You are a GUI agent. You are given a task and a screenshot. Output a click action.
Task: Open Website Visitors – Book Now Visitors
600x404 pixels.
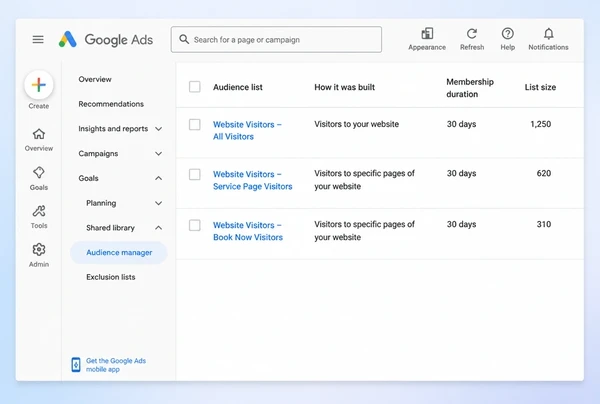click(248, 231)
